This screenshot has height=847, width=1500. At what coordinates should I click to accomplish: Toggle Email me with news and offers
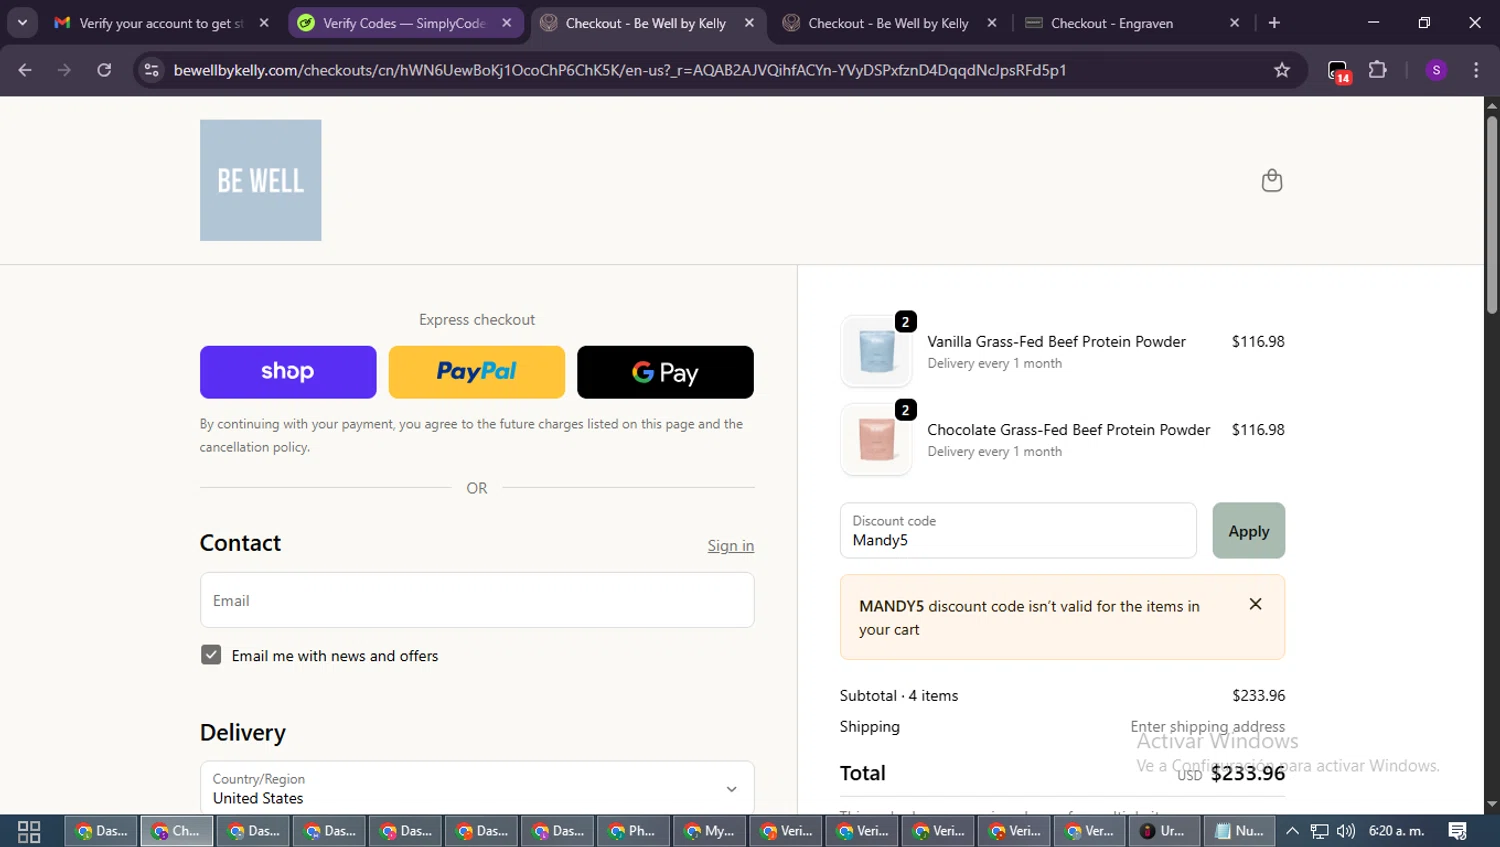211,655
